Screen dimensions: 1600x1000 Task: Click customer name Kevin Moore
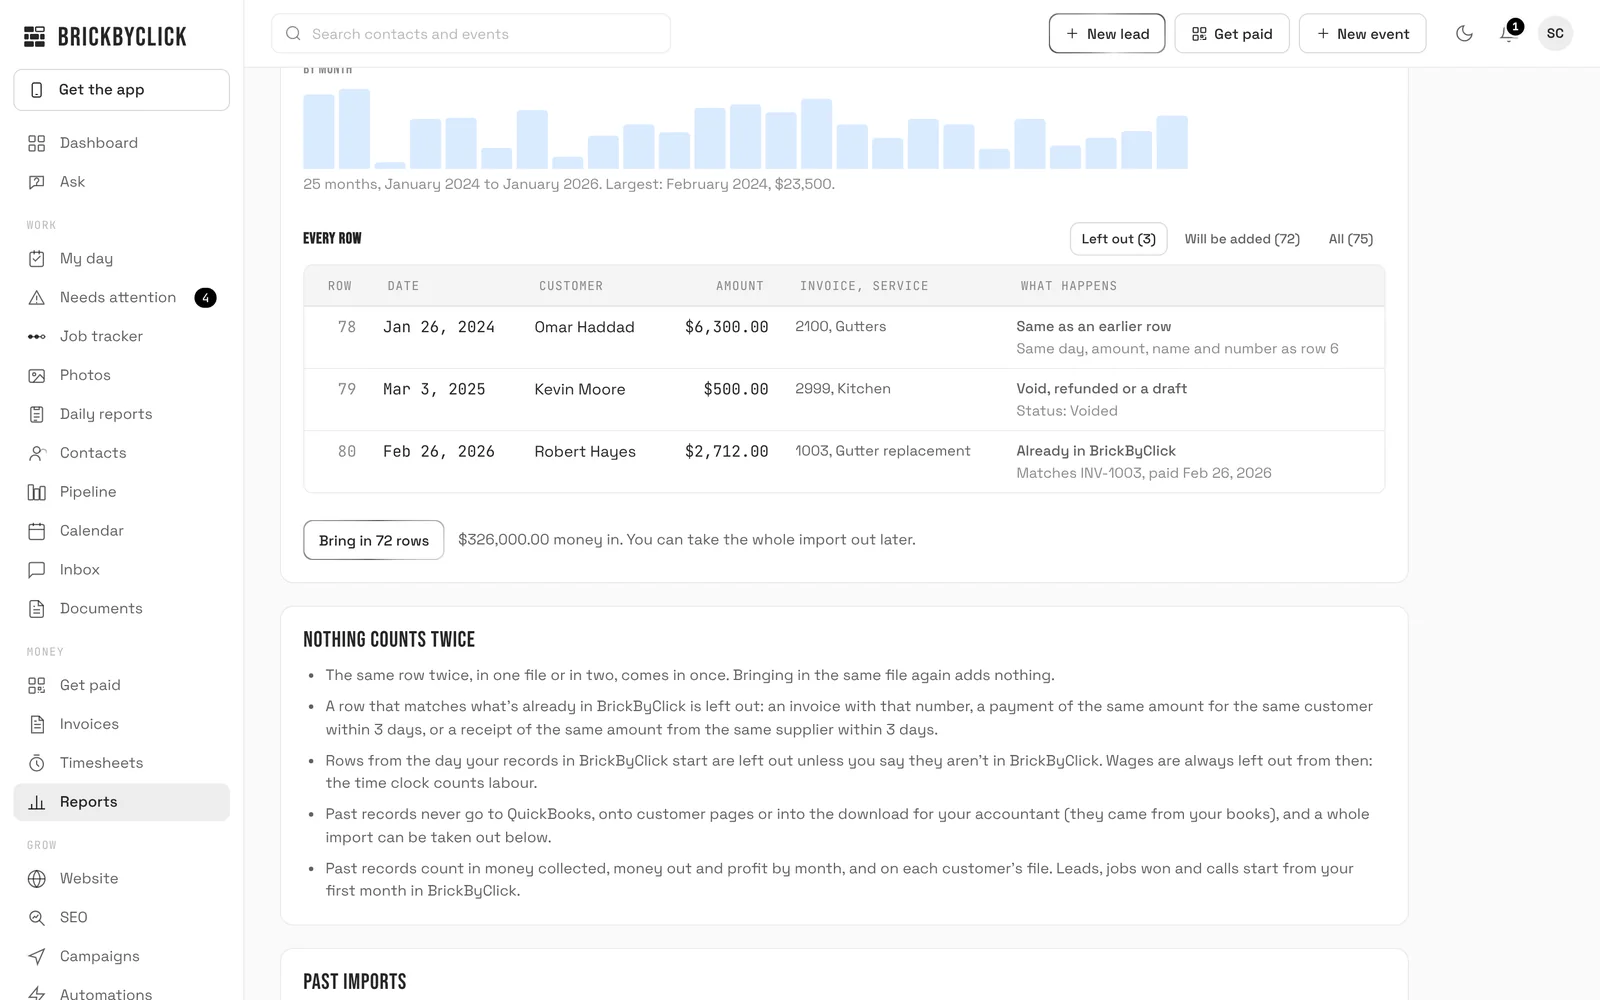click(x=580, y=389)
